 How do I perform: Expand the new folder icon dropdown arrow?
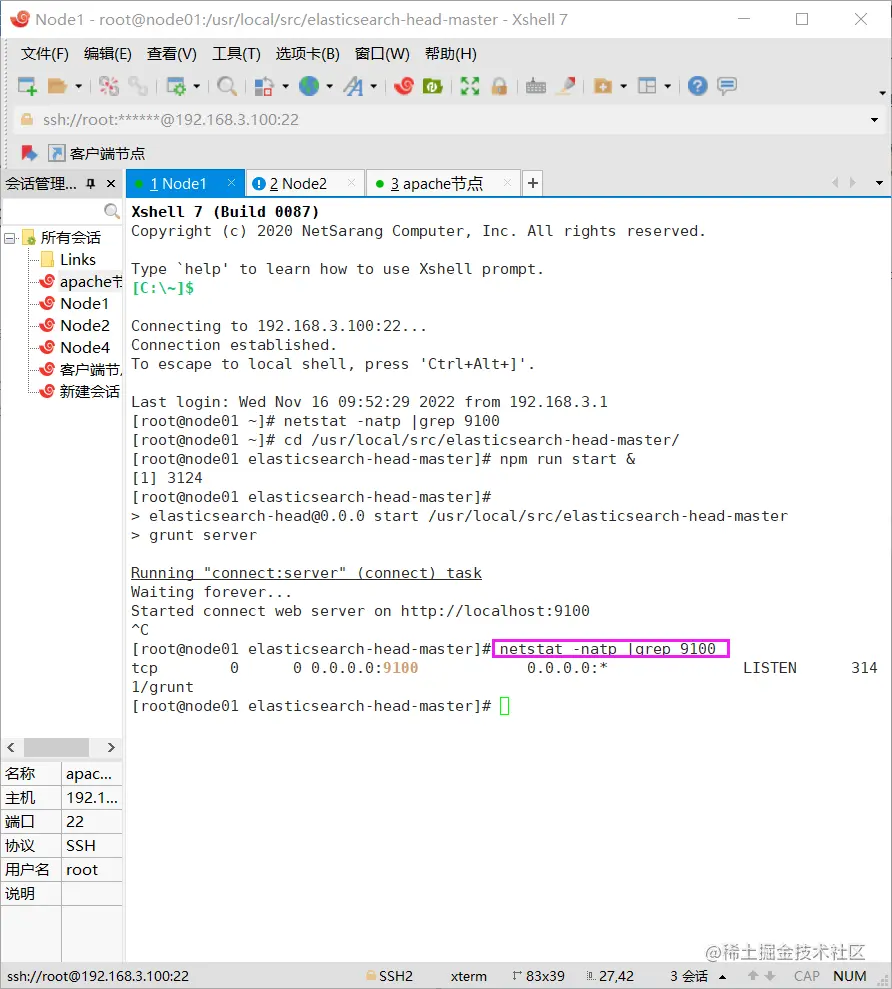(x=623, y=86)
